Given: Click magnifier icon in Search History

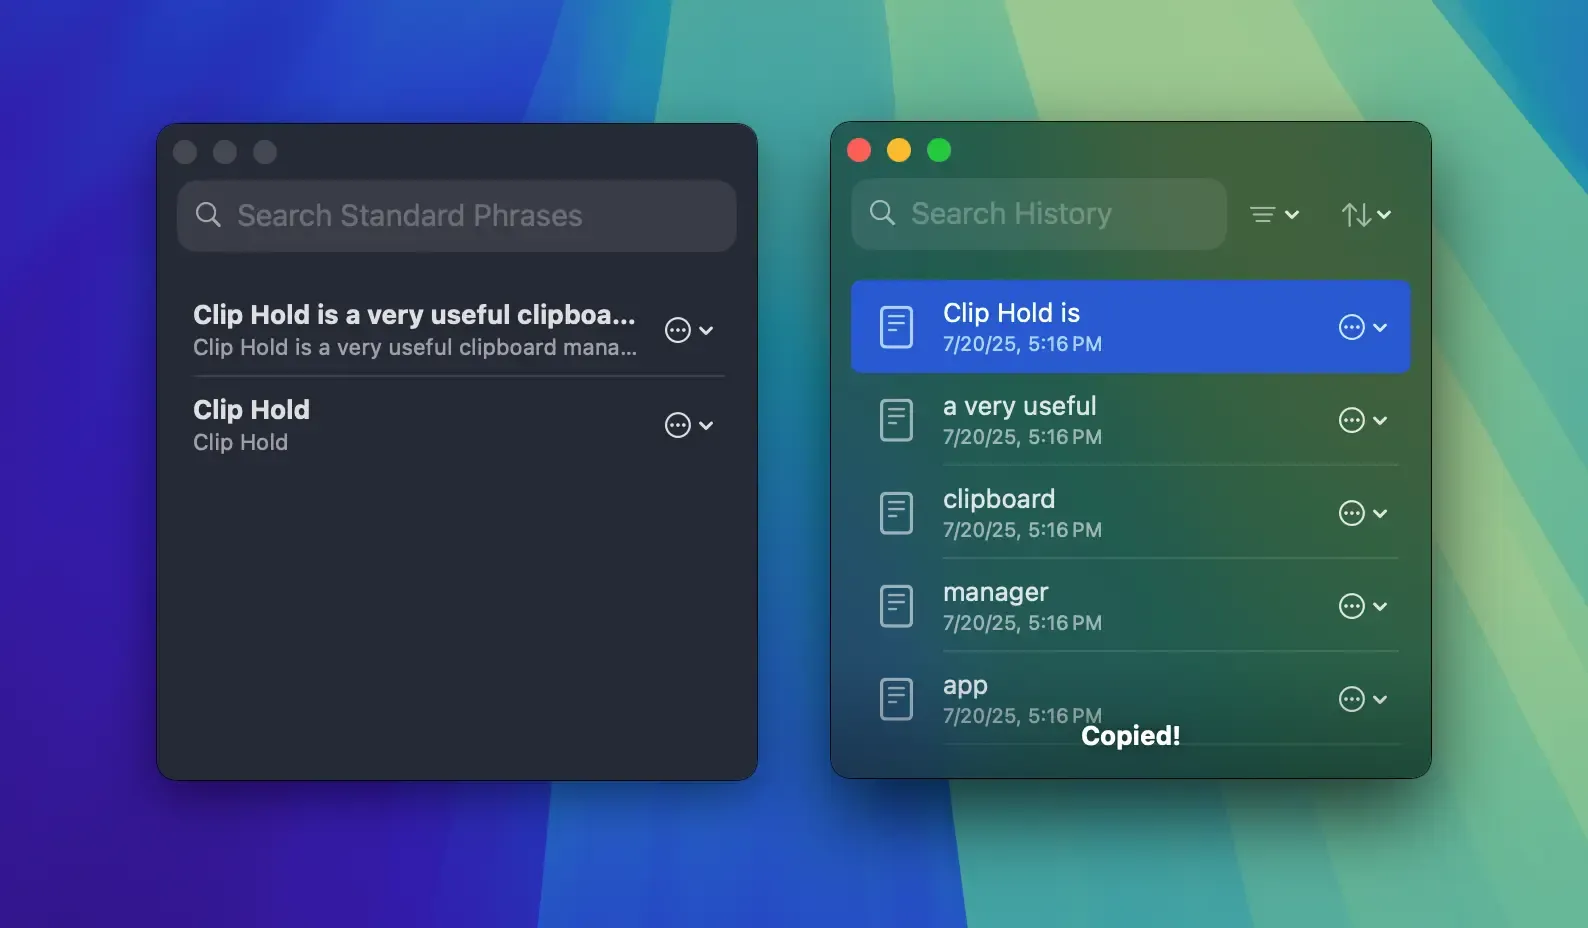Looking at the screenshot, I should pyautogui.click(x=882, y=213).
